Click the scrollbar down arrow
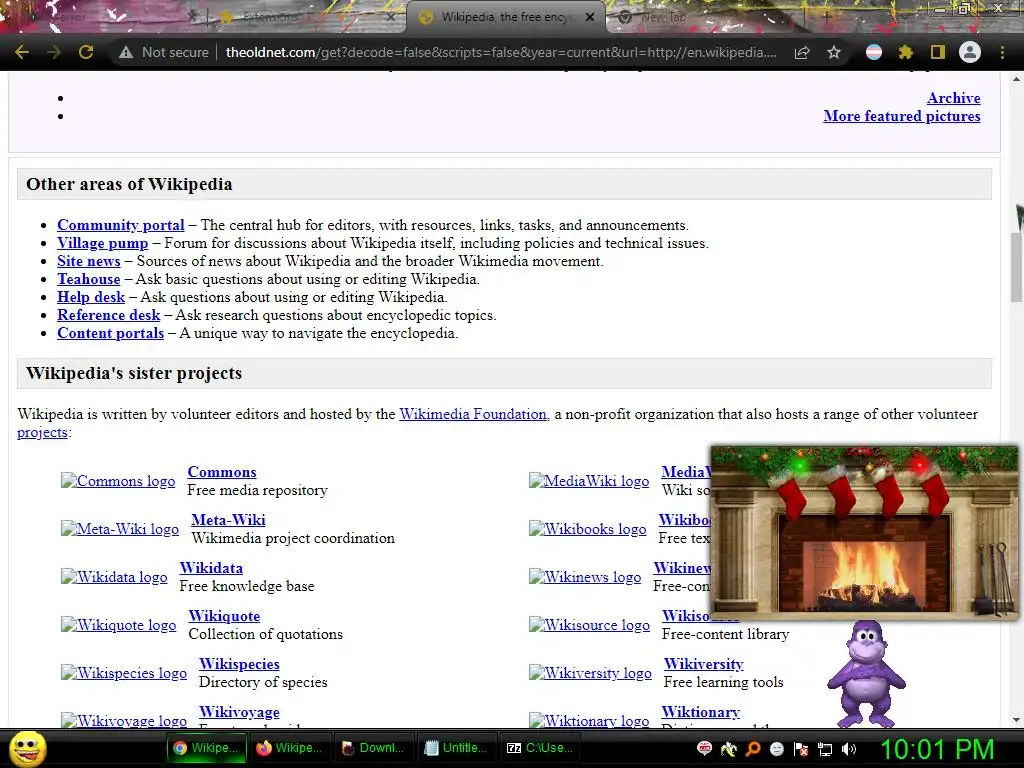Viewport: 1024px width, 768px height. tap(1016, 720)
